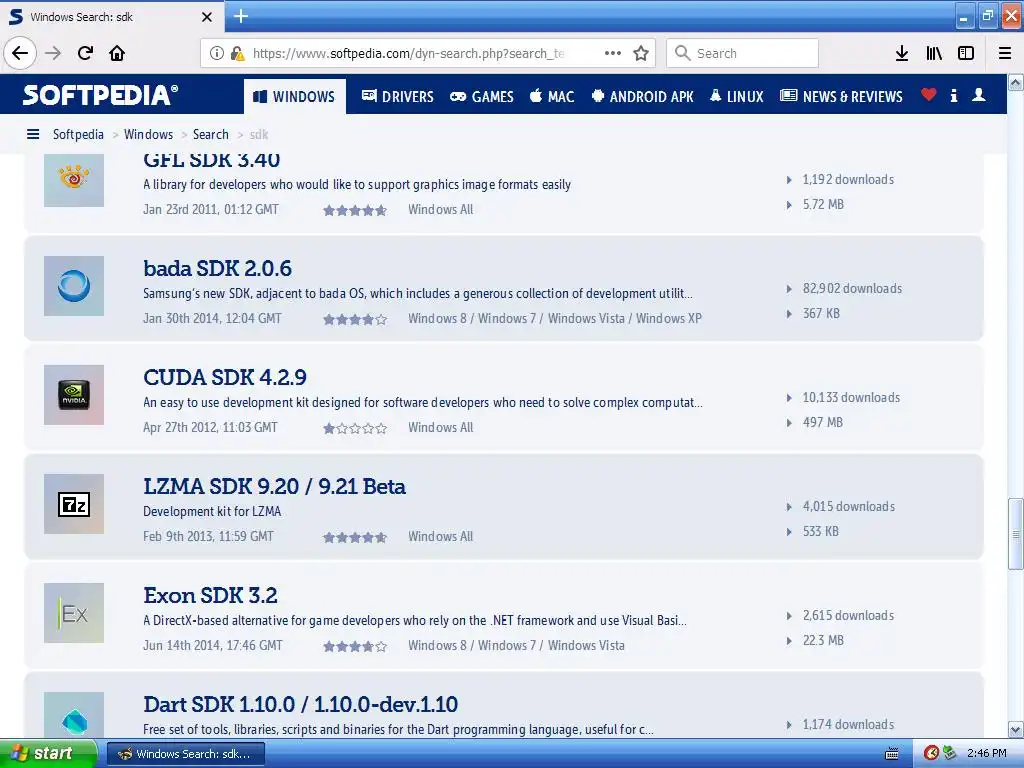Click the page scrollbar up arrow

click(1016, 82)
